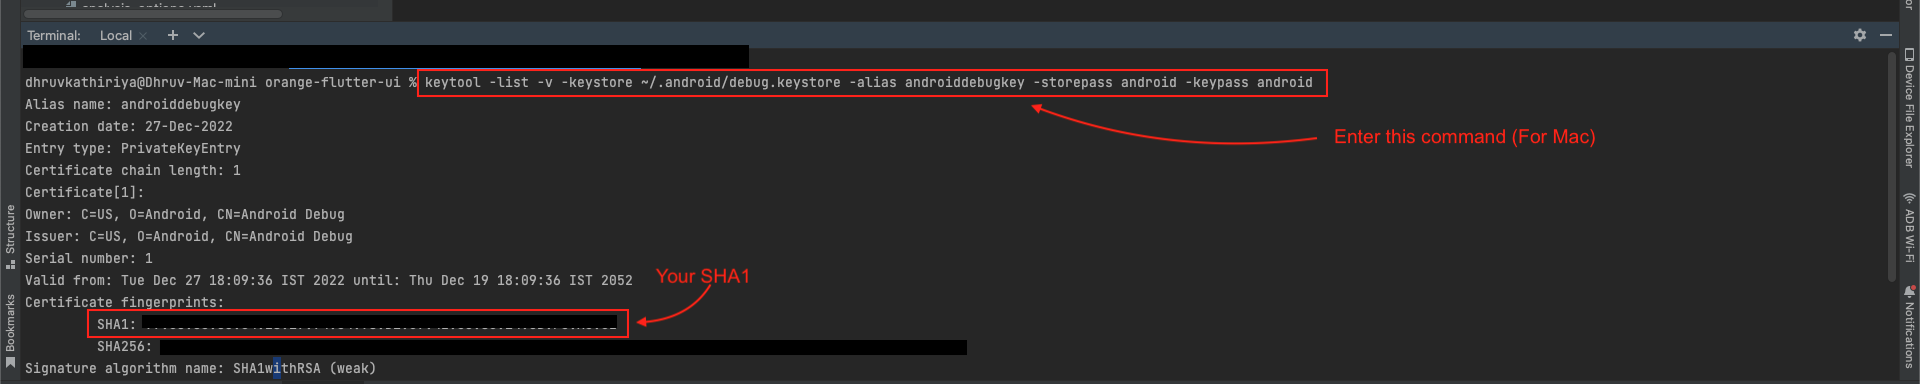
Task: Open the Structure tool window
Action: coord(10,236)
